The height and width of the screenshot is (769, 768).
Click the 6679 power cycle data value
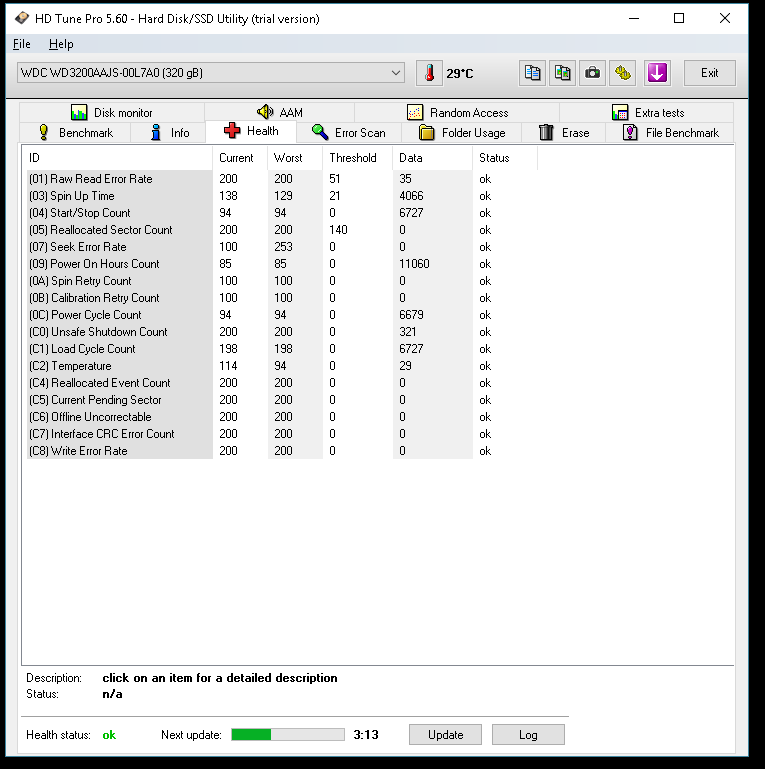(x=411, y=315)
